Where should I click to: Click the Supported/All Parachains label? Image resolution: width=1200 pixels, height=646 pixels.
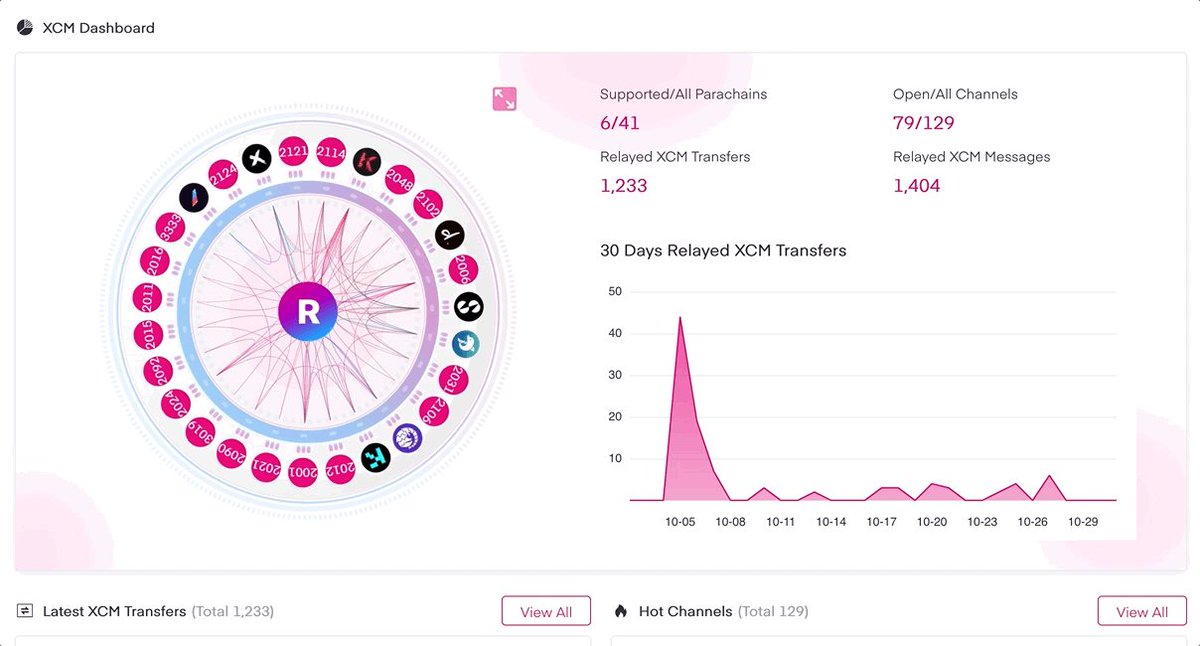(684, 94)
